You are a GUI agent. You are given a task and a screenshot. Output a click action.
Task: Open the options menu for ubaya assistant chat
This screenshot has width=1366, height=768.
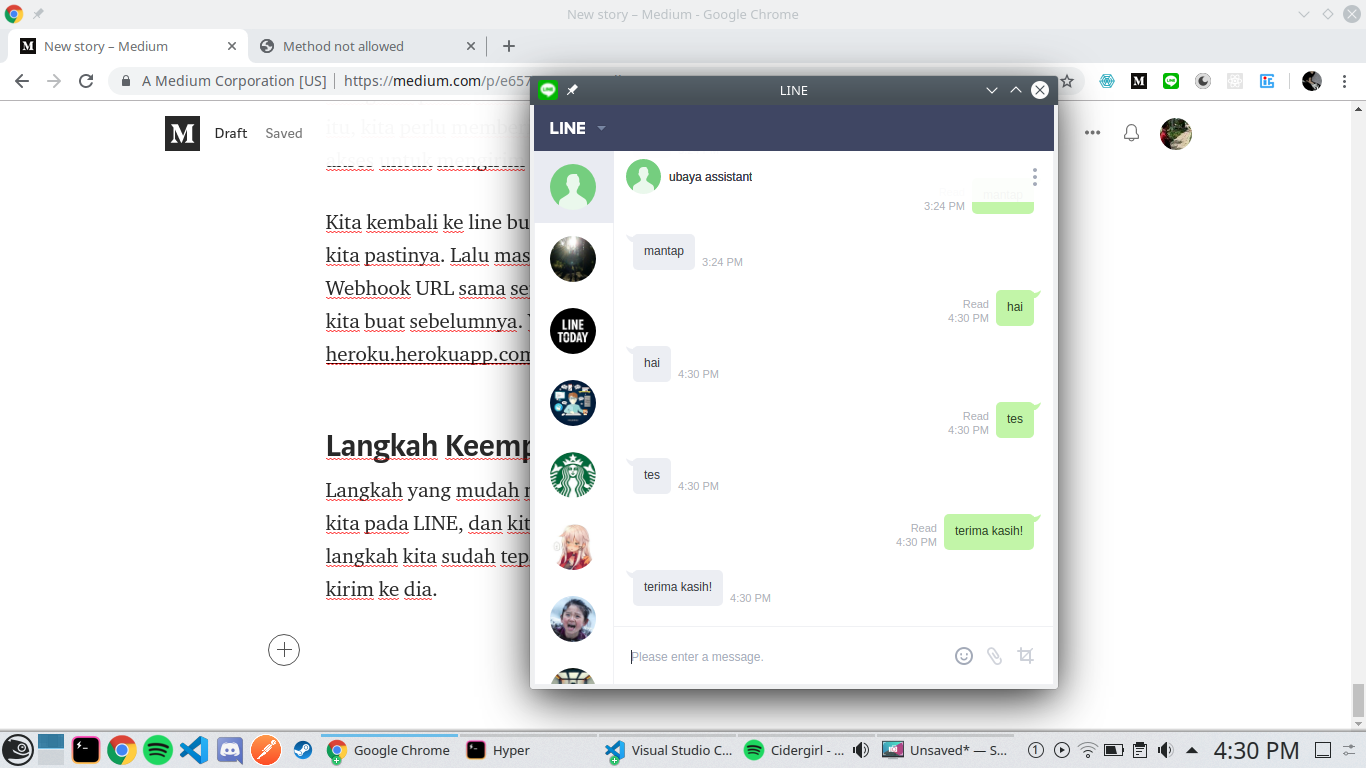(1035, 177)
